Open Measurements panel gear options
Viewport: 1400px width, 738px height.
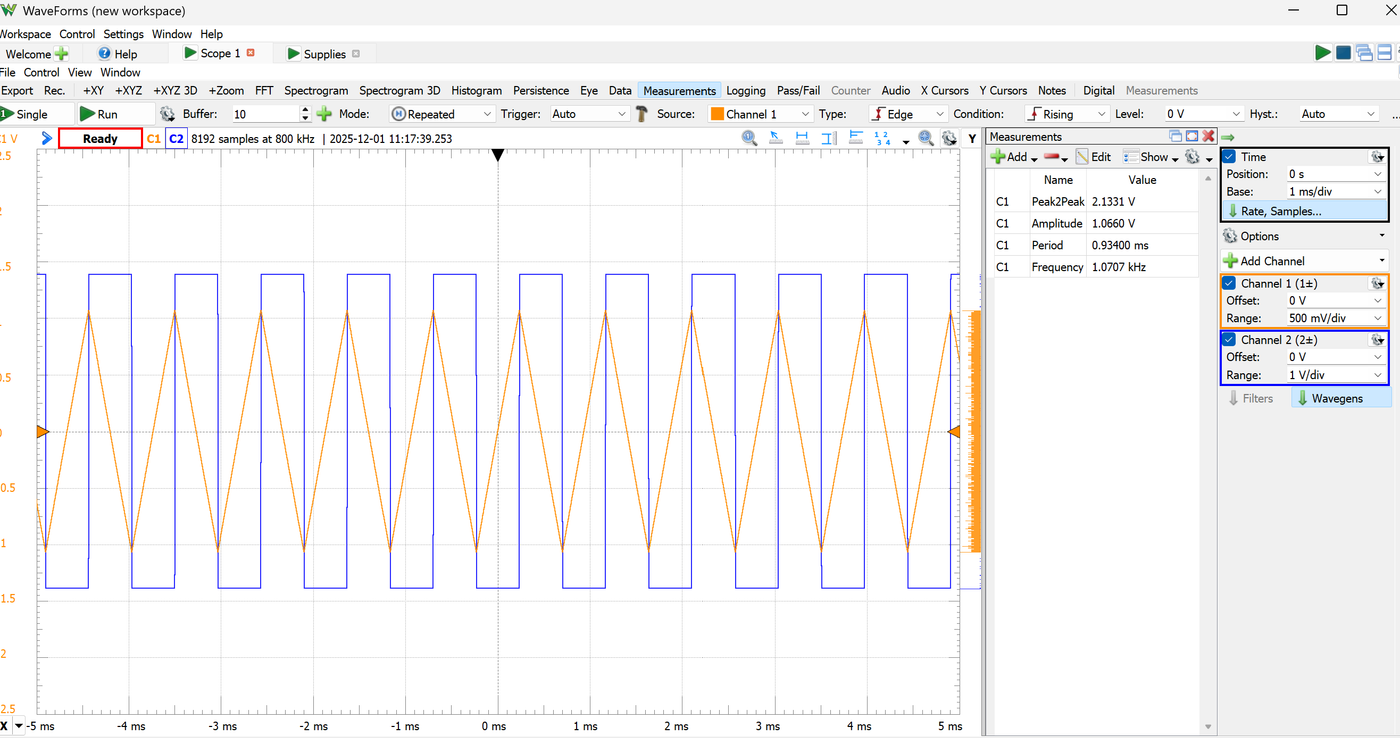(1197, 157)
